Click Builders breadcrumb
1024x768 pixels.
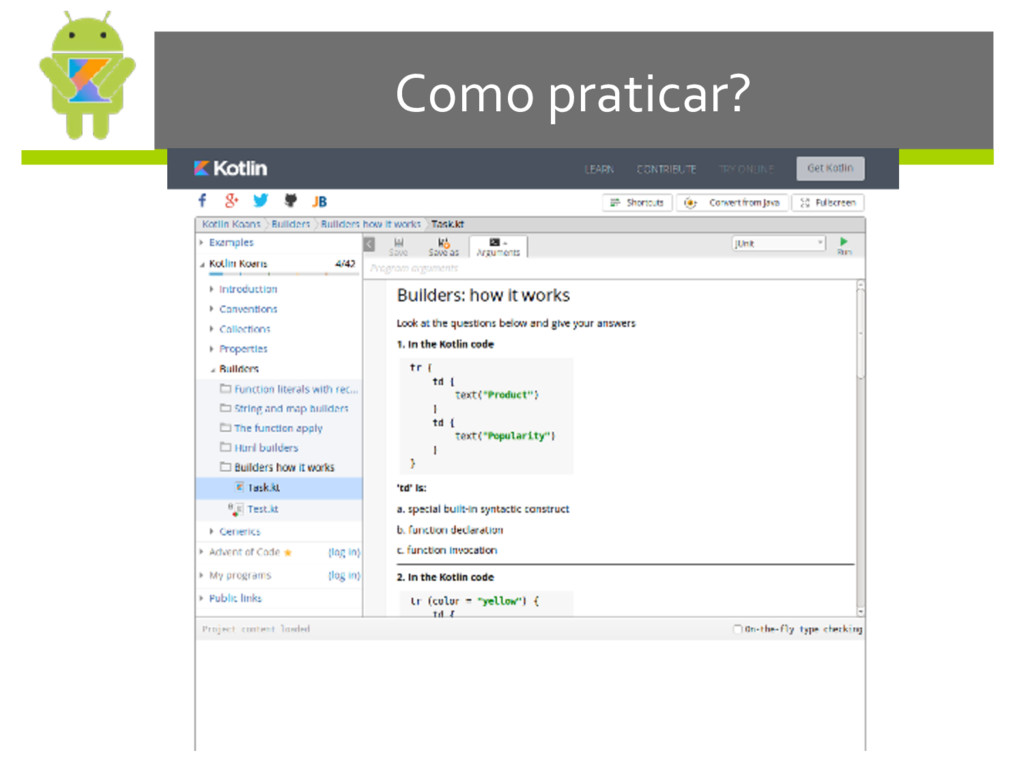(x=291, y=224)
